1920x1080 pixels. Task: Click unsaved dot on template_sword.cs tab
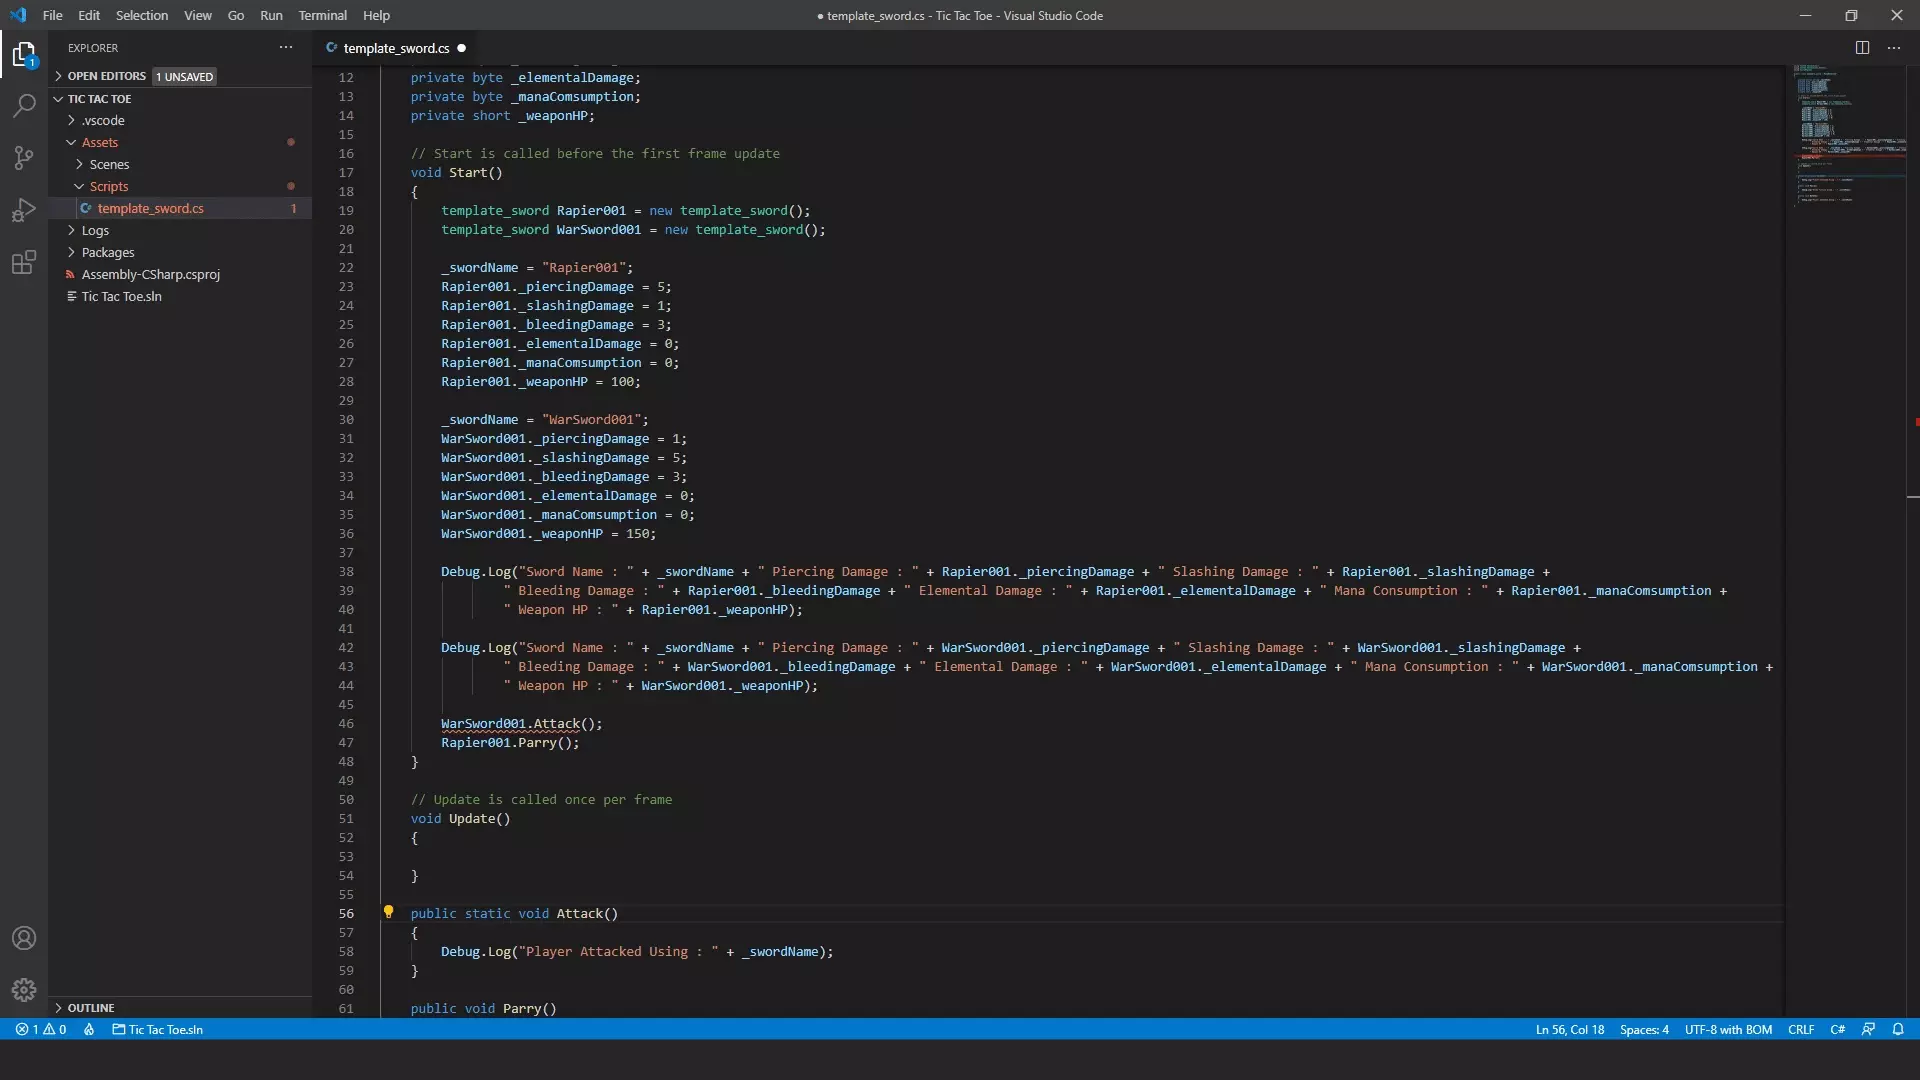(462, 47)
